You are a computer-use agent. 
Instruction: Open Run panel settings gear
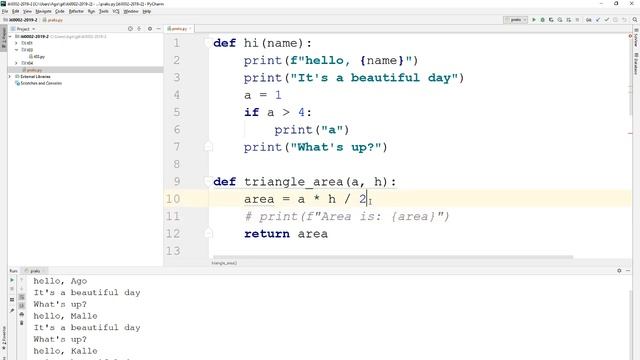tap(619, 271)
